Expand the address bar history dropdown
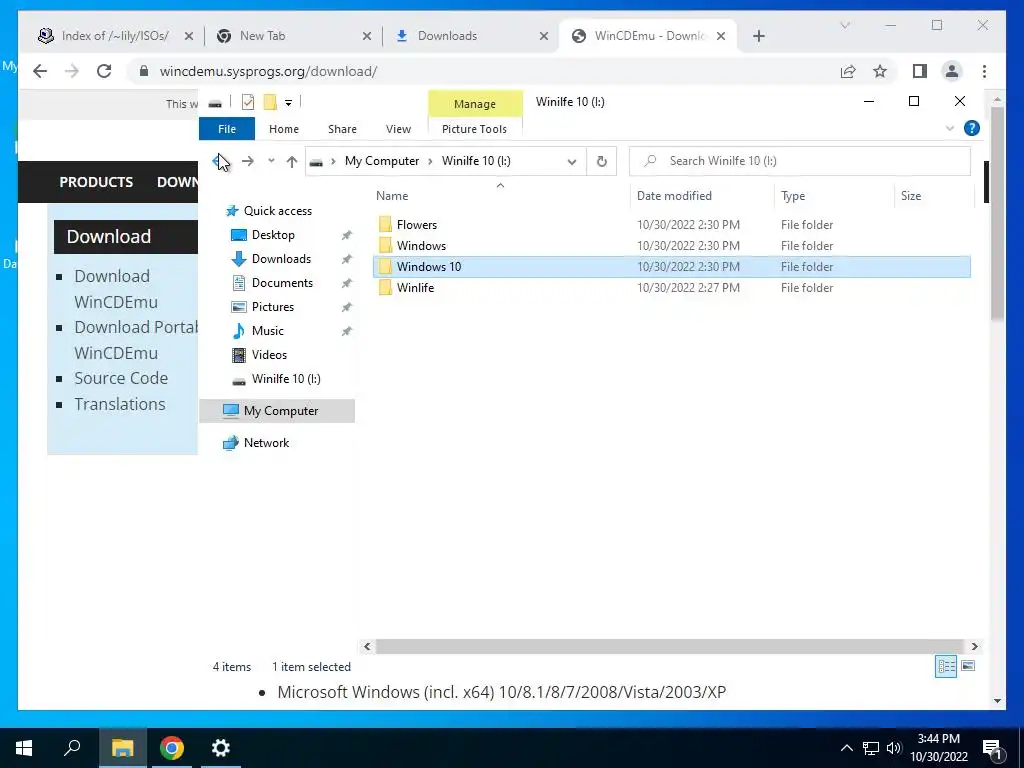Screen dimensions: 1024x768 point(571,161)
